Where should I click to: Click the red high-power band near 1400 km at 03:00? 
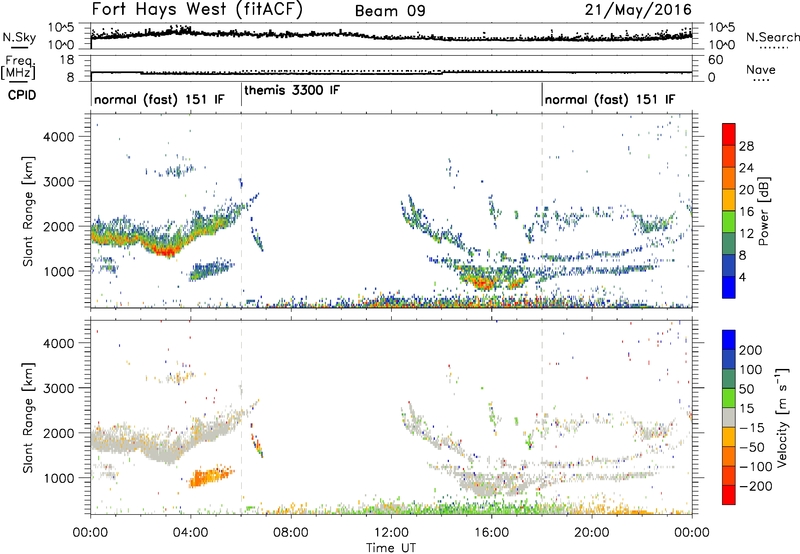tap(167, 249)
